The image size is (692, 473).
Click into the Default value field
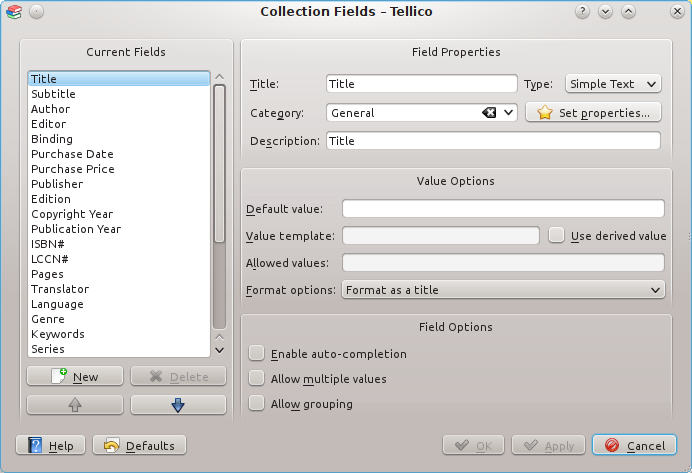click(504, 209)
